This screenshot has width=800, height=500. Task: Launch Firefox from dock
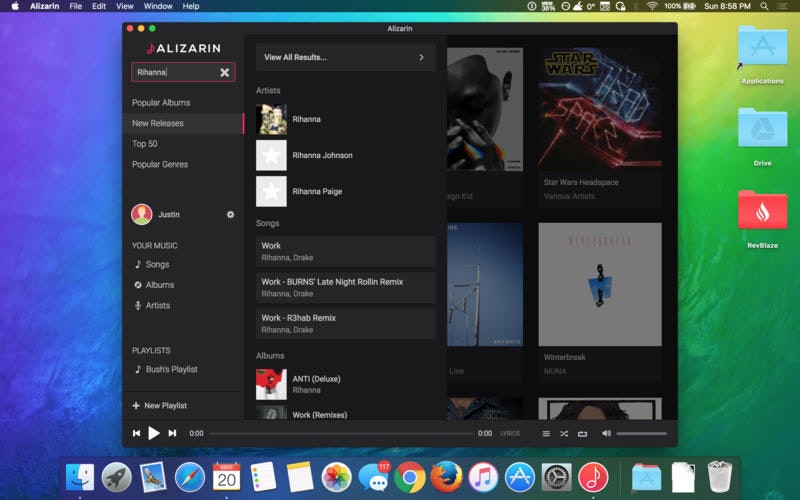click(x=446, y=477)
